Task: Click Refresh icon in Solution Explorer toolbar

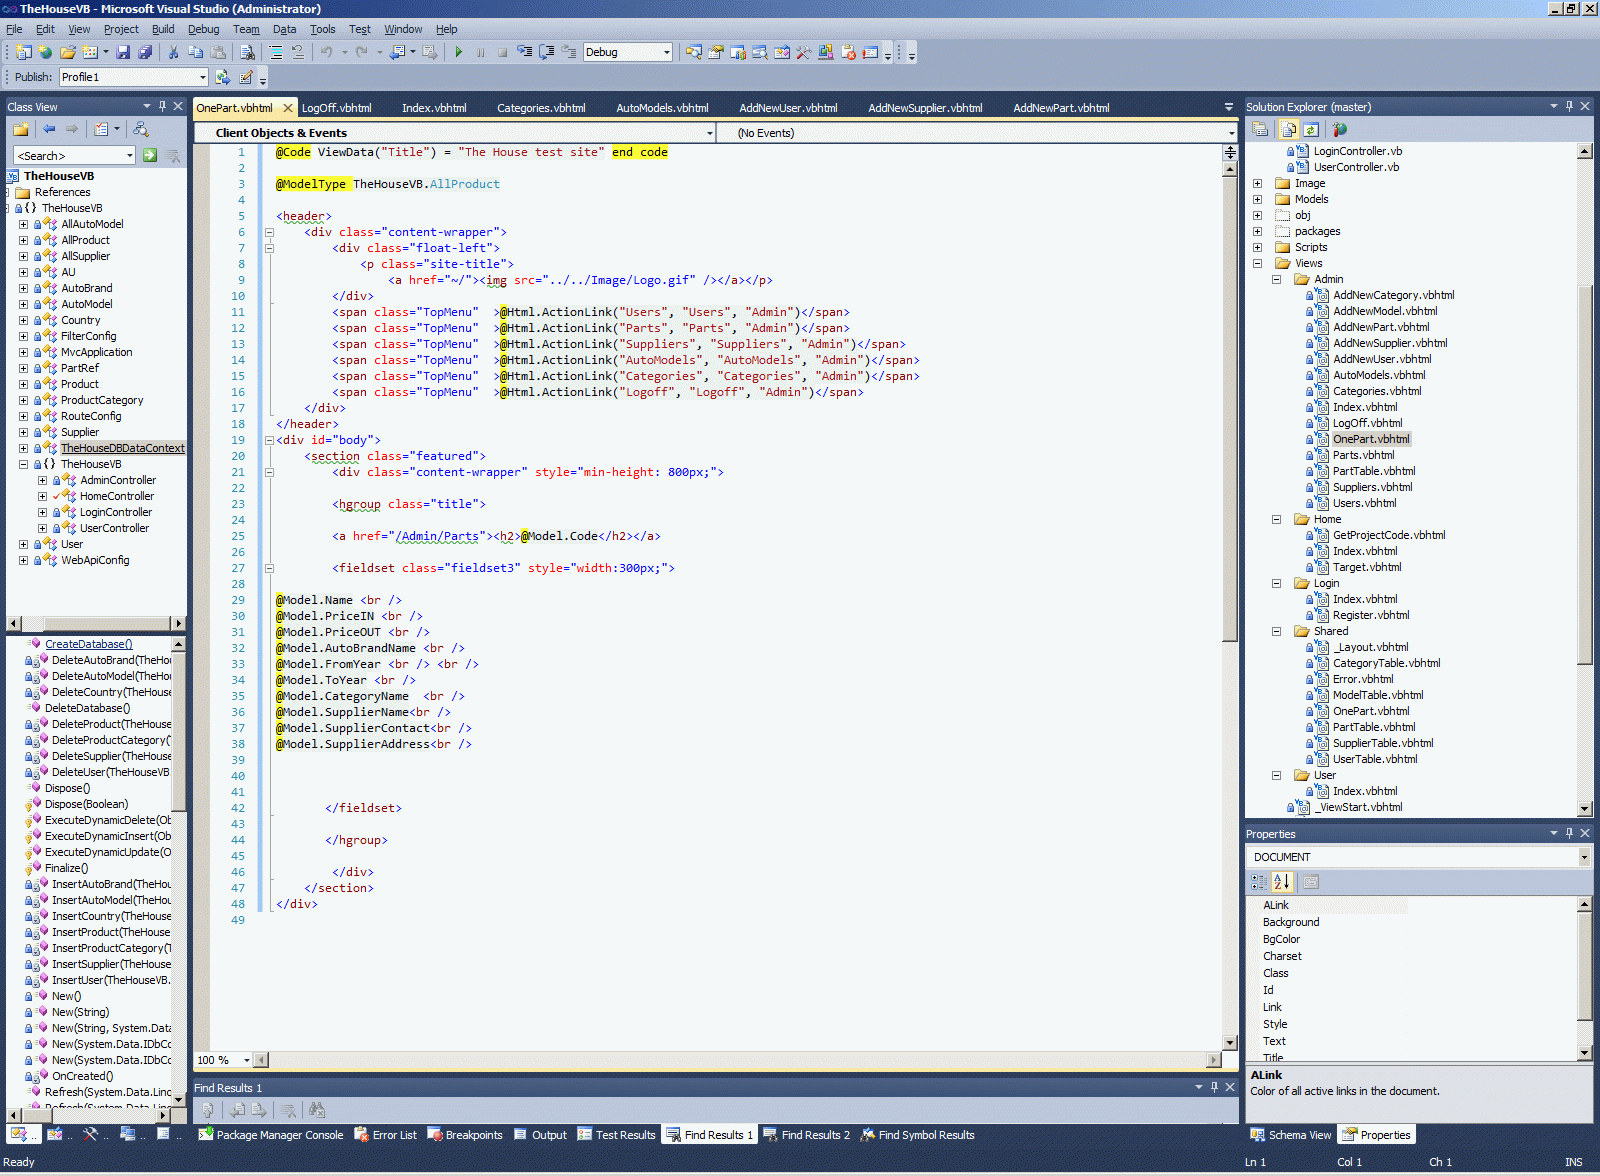Action: (1311, 130)
